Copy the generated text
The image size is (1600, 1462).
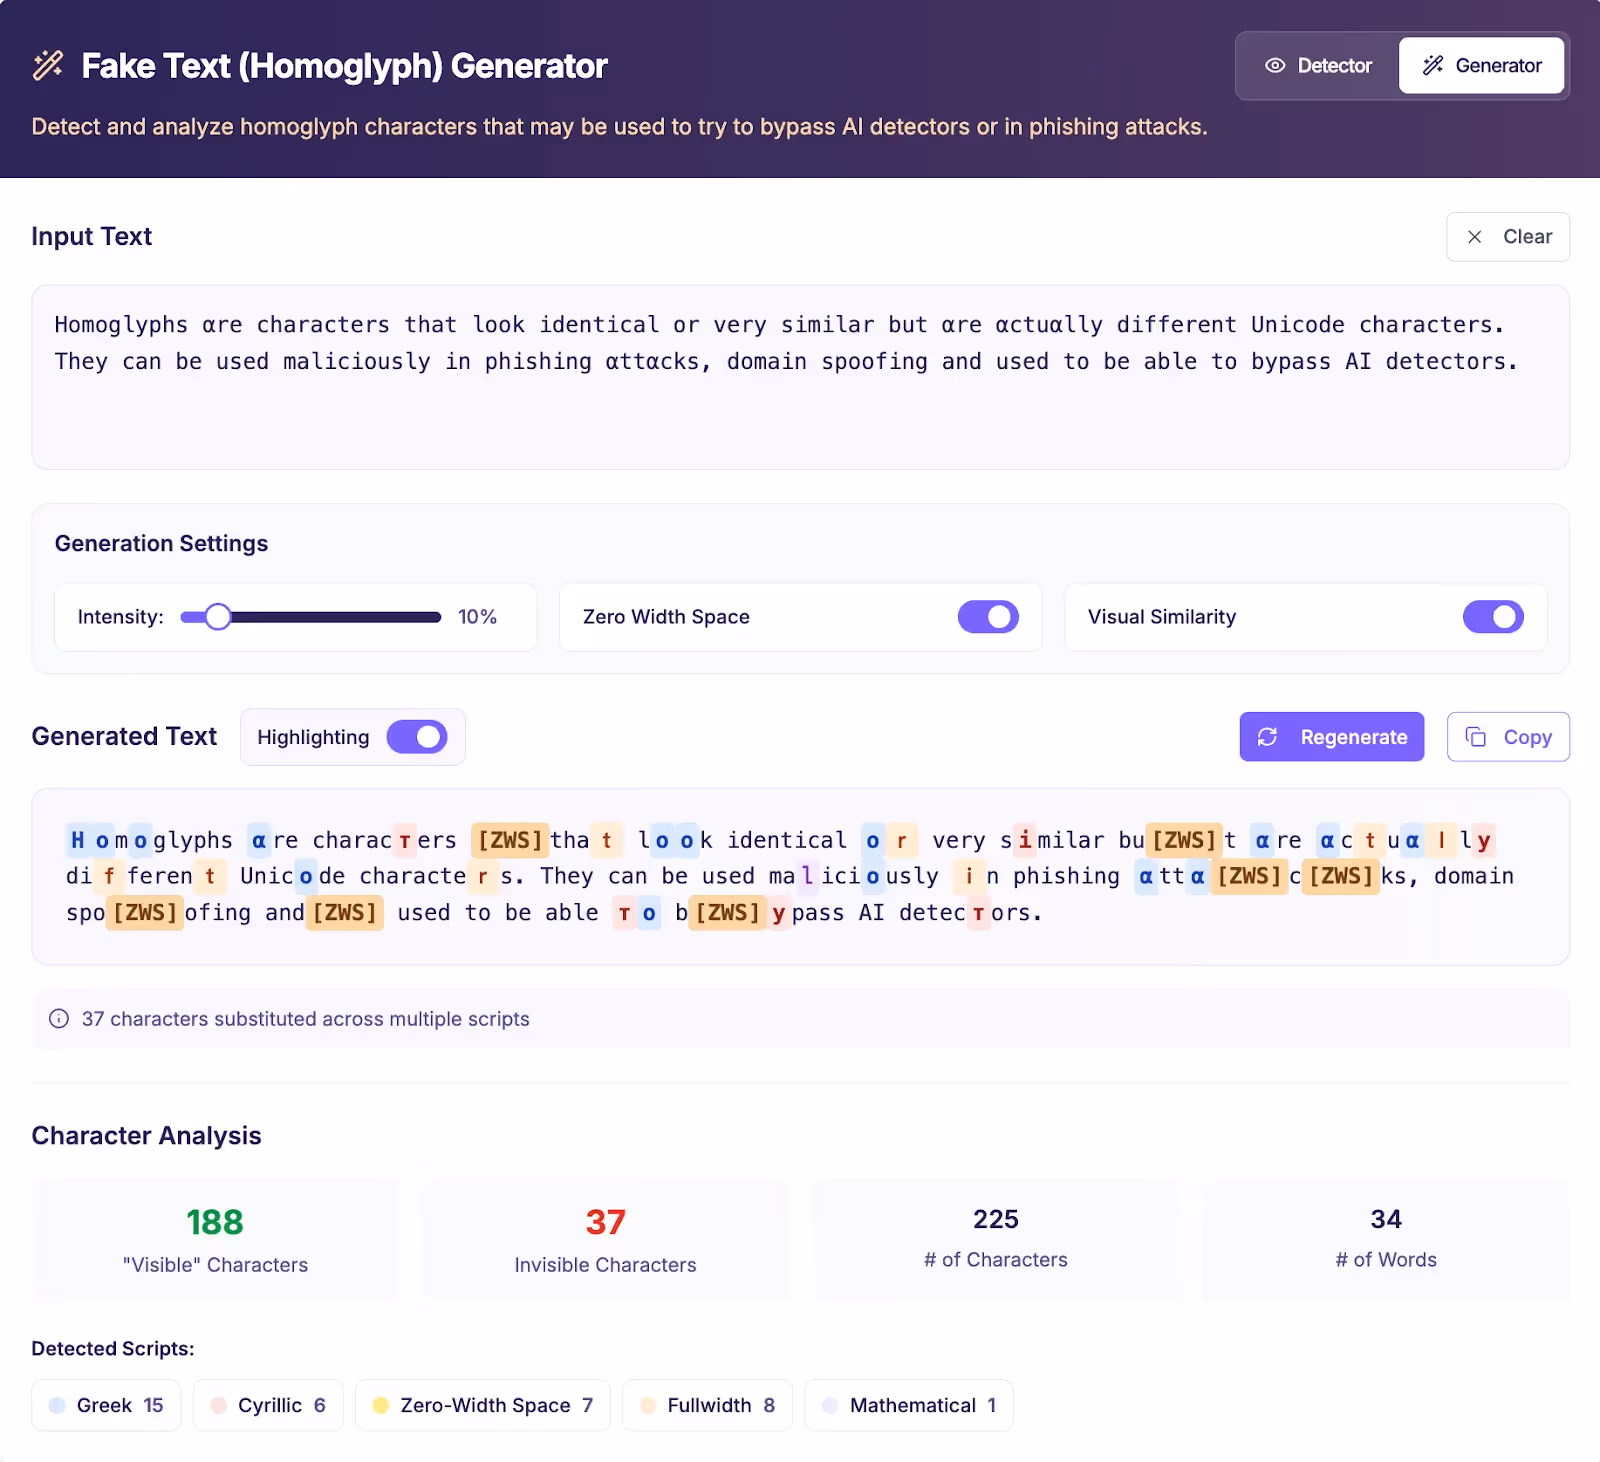(1508, 737)
